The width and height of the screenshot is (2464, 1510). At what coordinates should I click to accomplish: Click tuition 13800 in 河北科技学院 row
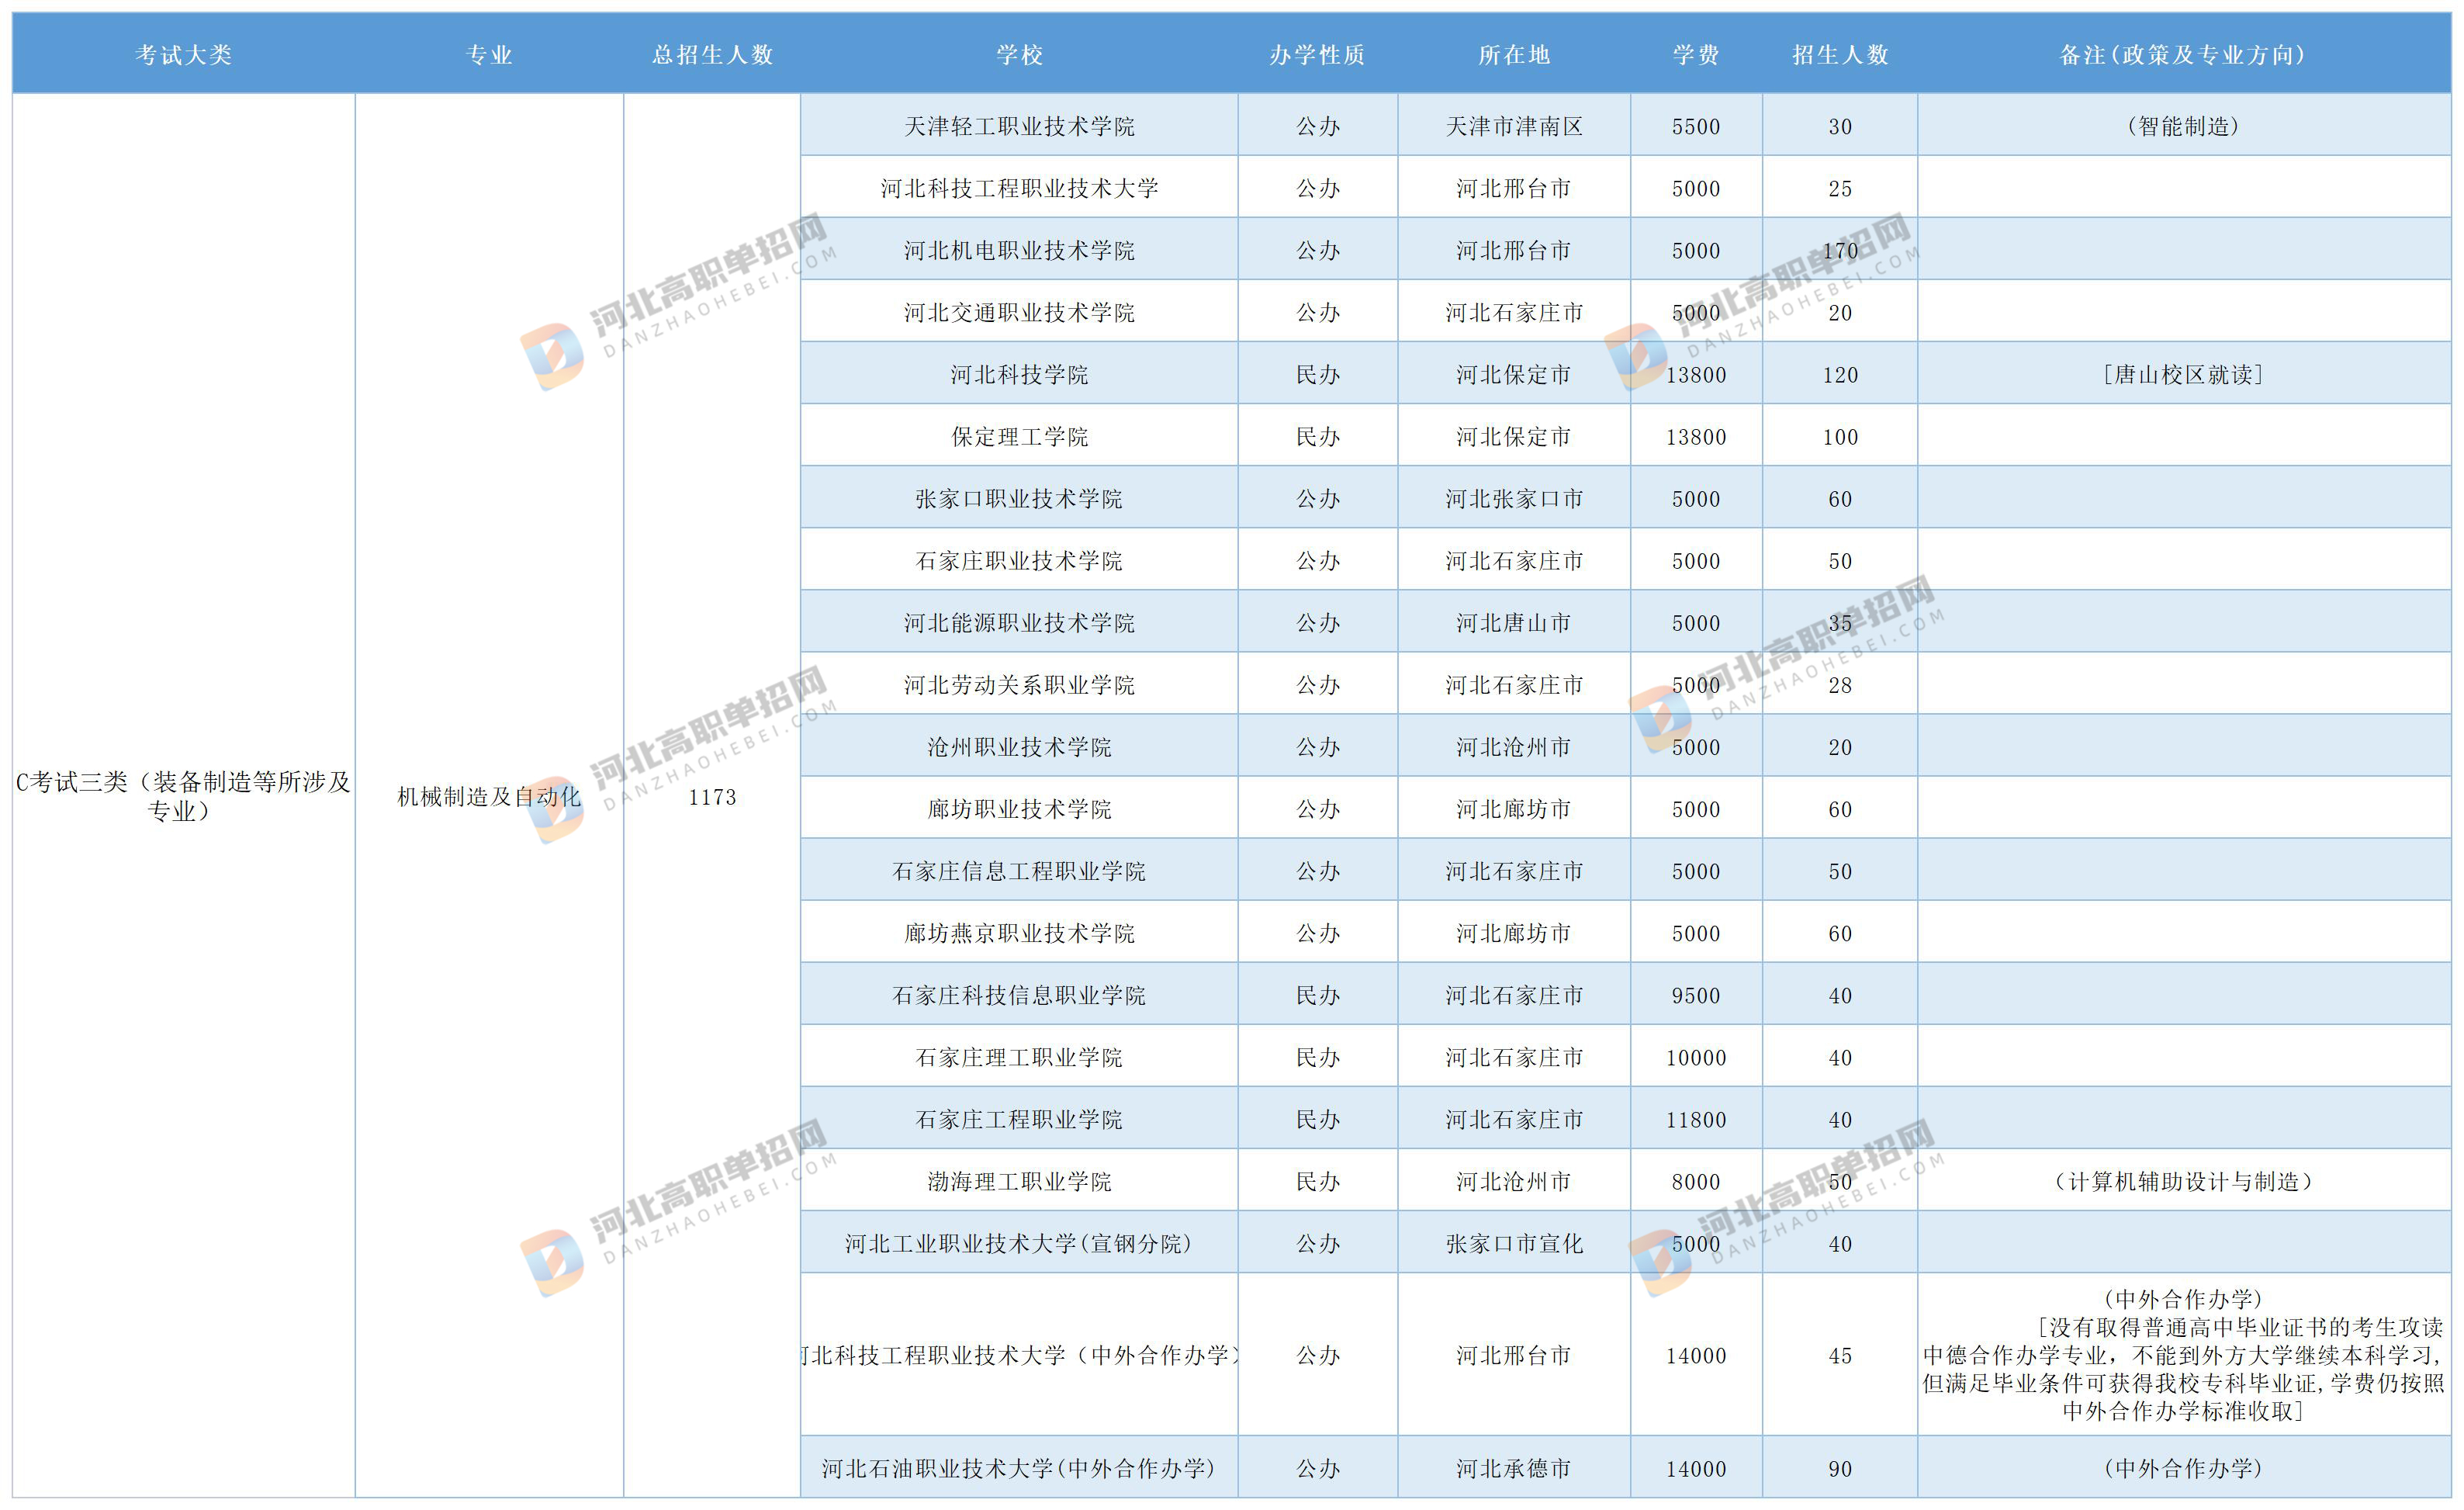1696,375
